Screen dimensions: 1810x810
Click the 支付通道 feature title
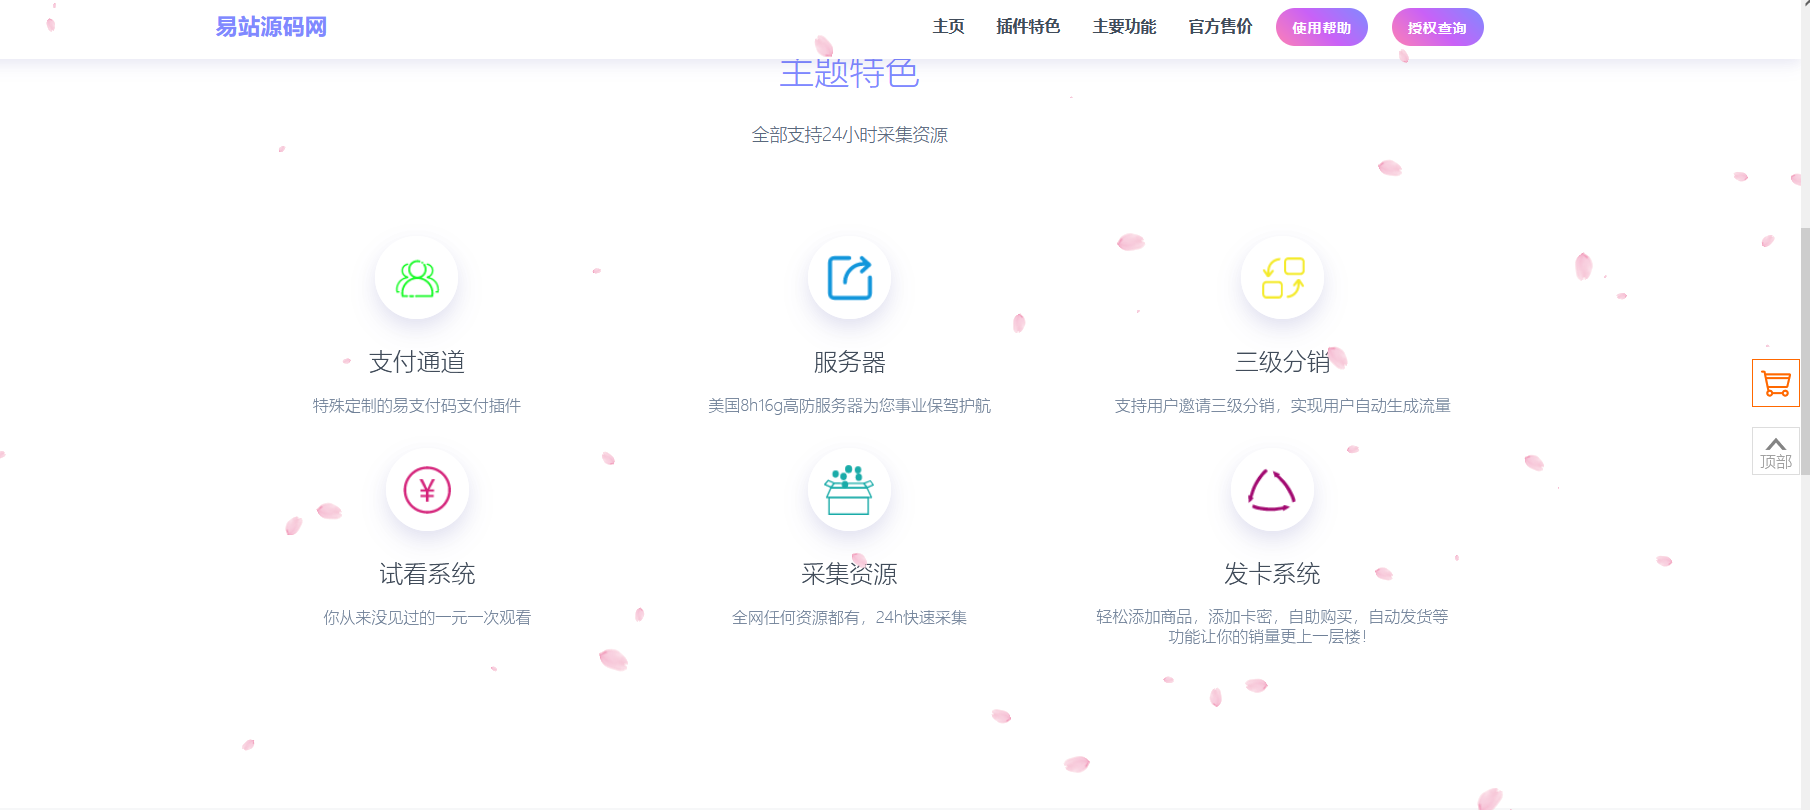coord(417,362)
